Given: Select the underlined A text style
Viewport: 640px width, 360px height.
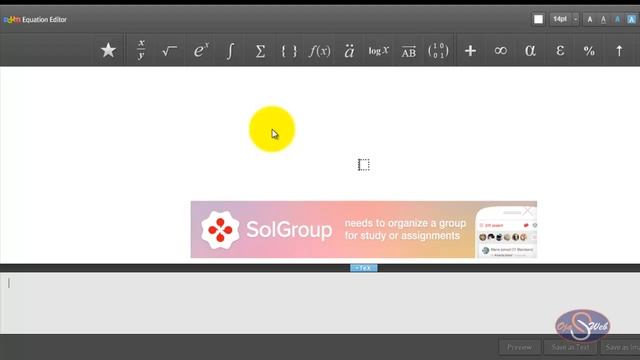Looking at the screenshot, I should (x=603, y=19).
